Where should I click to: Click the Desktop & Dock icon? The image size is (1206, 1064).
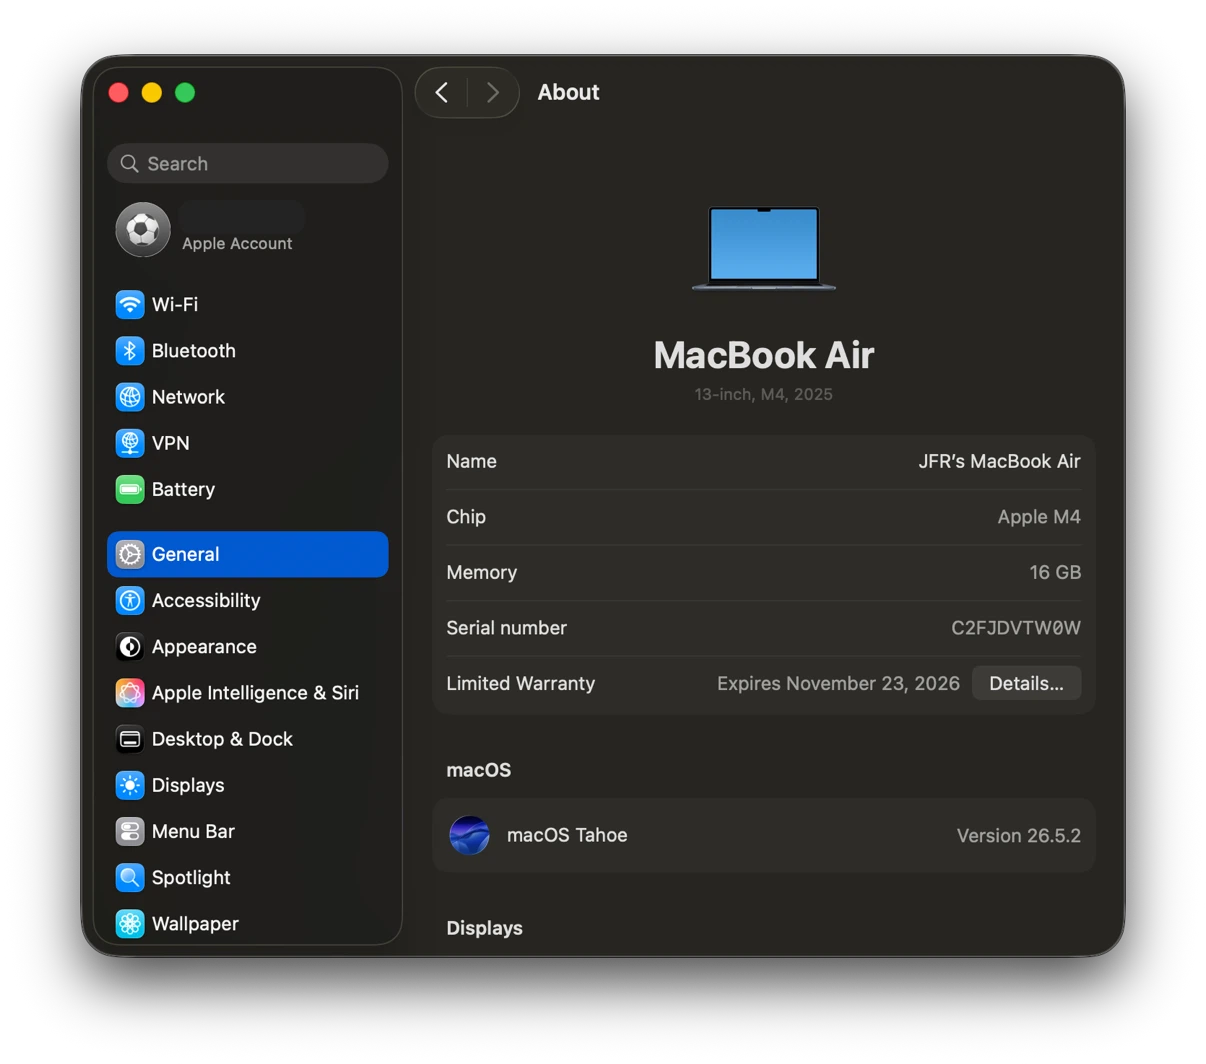pos(130,739)
